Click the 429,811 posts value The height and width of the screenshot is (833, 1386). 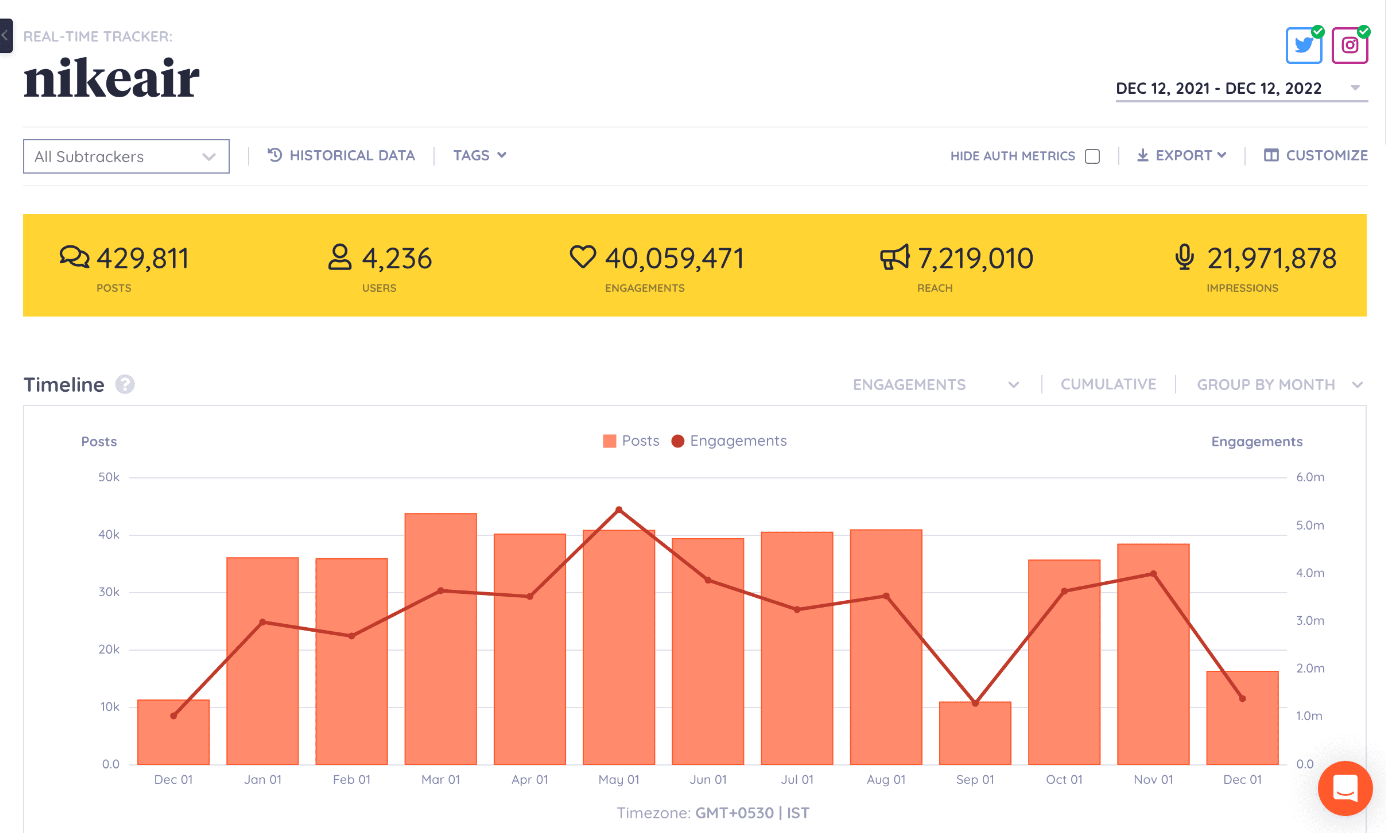(x=143, y=259)
